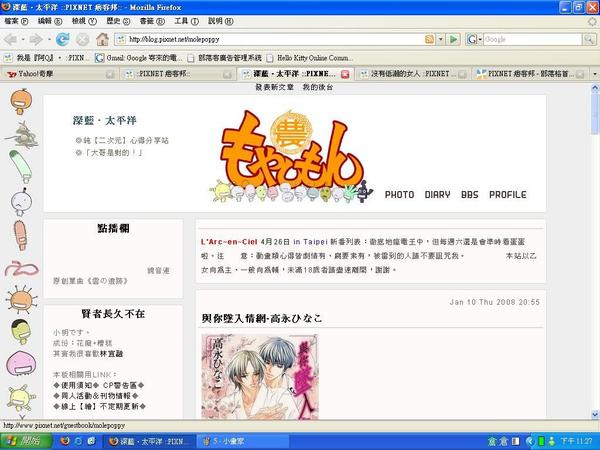Click the pink rod-shaped microbe character

pyautogui.click(x=20, y=235)
